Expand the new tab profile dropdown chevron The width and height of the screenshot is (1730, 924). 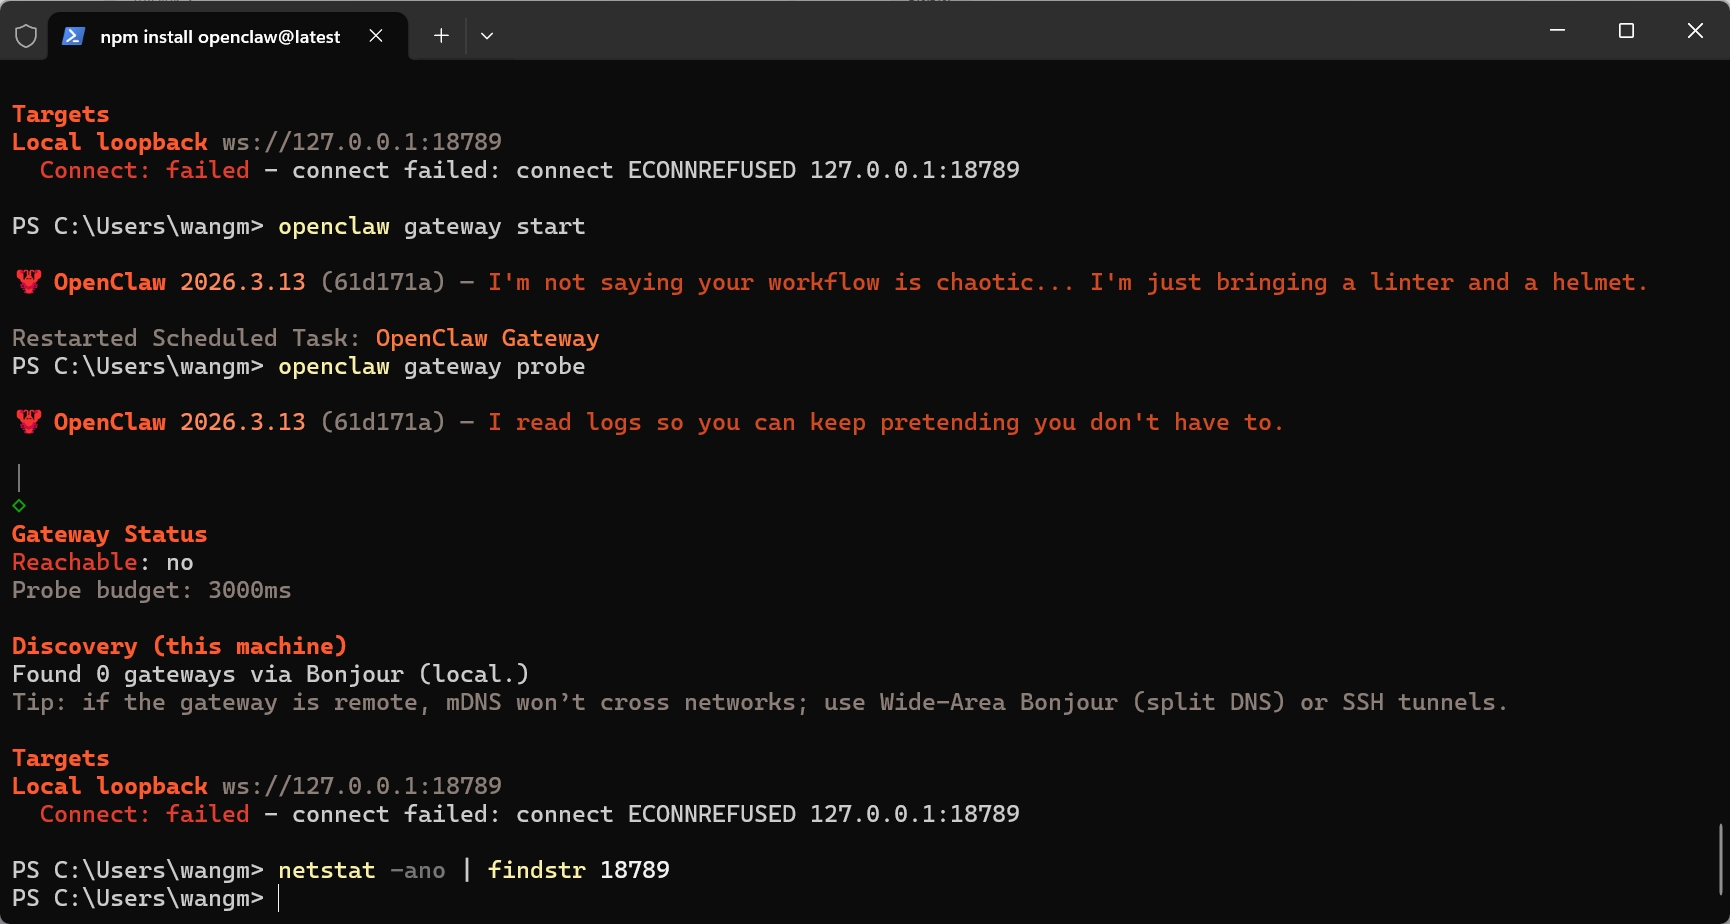coord(487,36)
